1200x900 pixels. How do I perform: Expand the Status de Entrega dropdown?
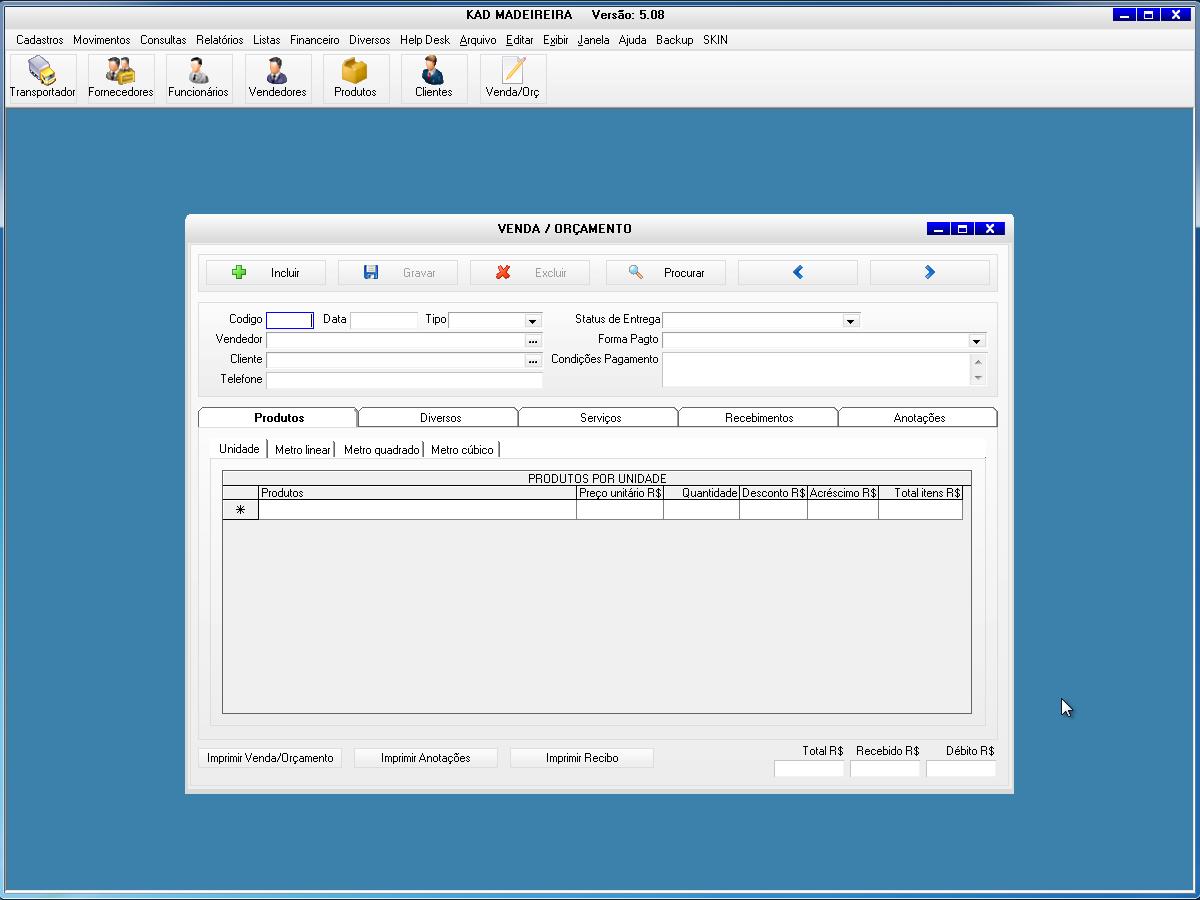pyautogui.click(x=851, y=321)
